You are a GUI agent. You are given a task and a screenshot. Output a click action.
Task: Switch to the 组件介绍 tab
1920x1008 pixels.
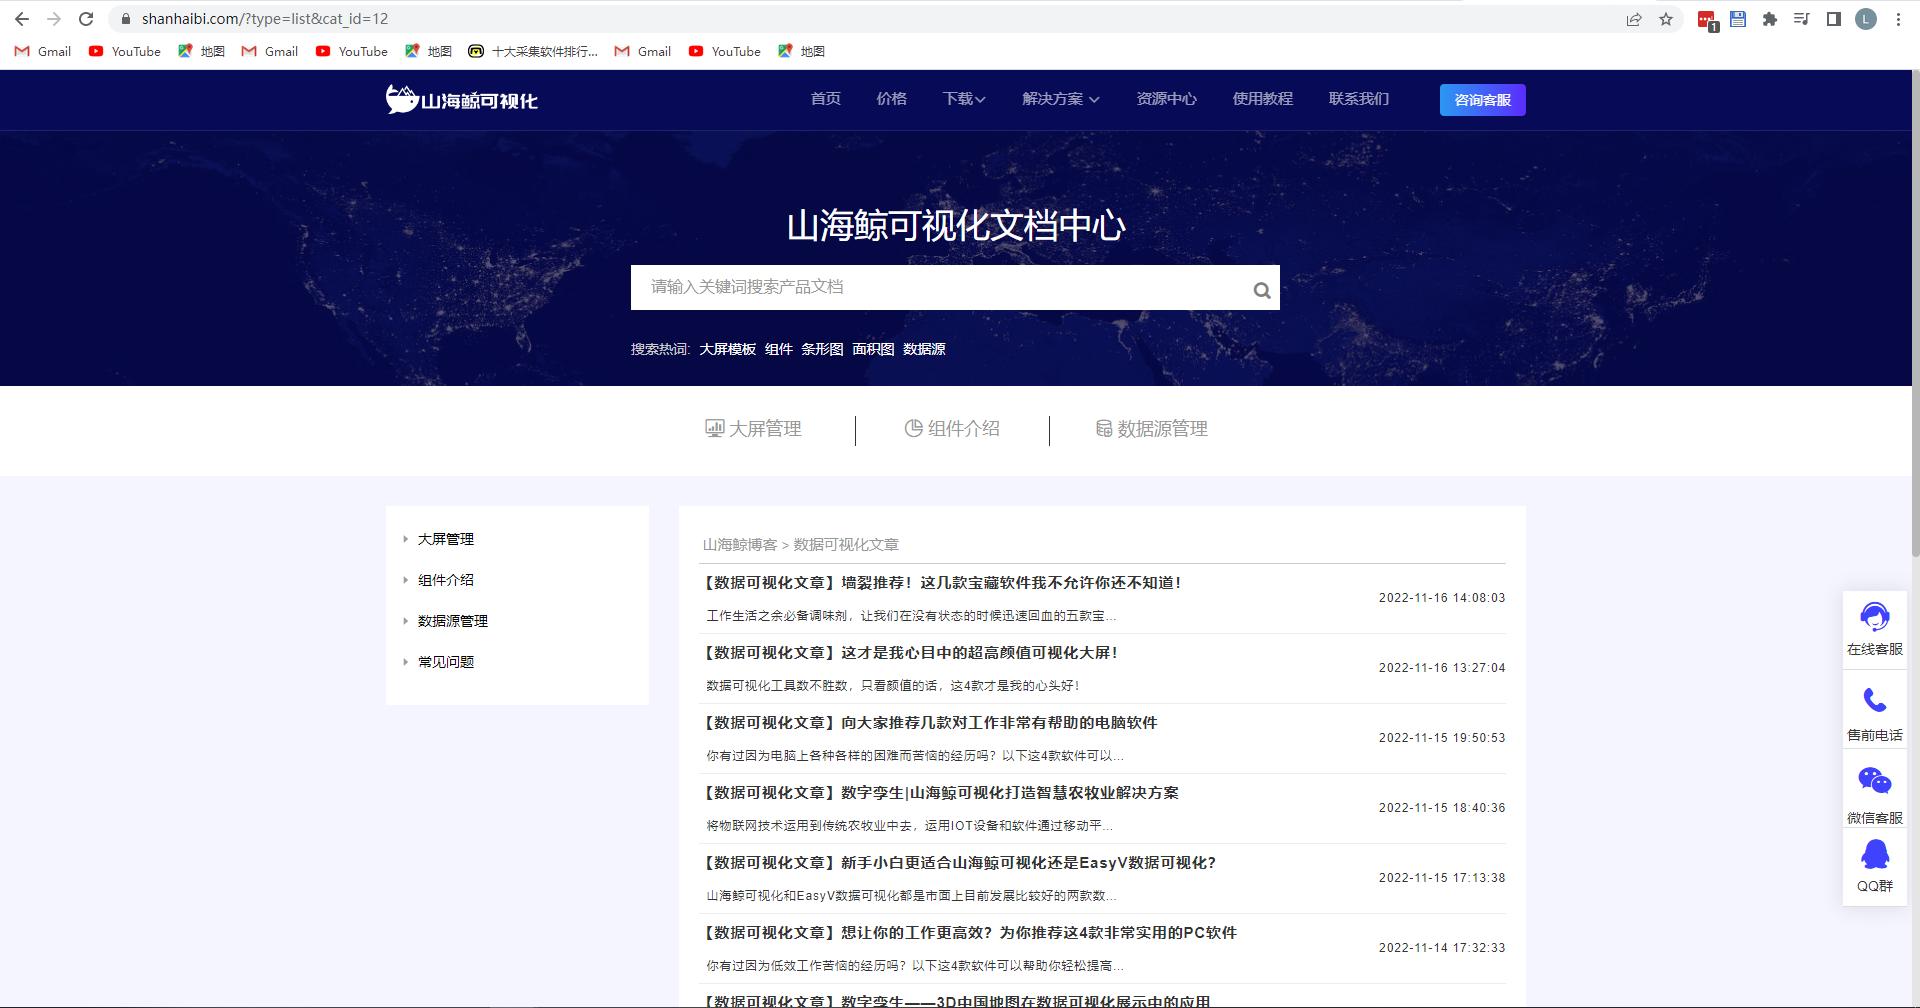(x=952, y=429)
